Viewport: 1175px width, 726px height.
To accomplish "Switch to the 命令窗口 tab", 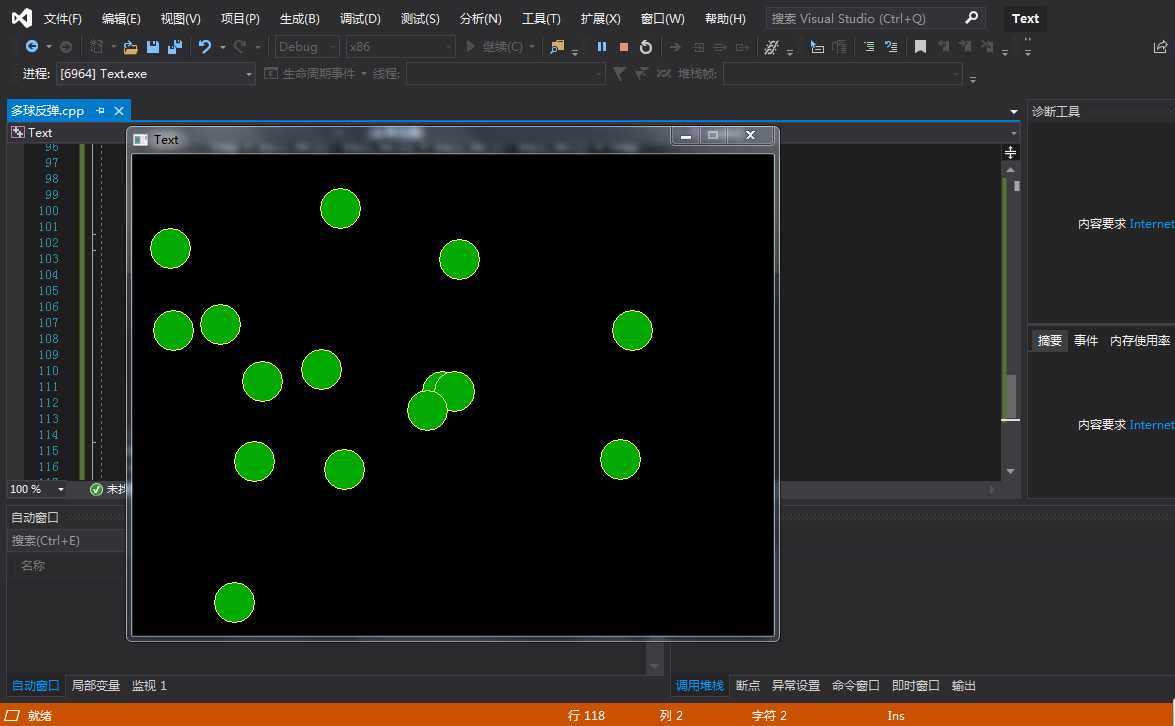I will tap(855, 686).
